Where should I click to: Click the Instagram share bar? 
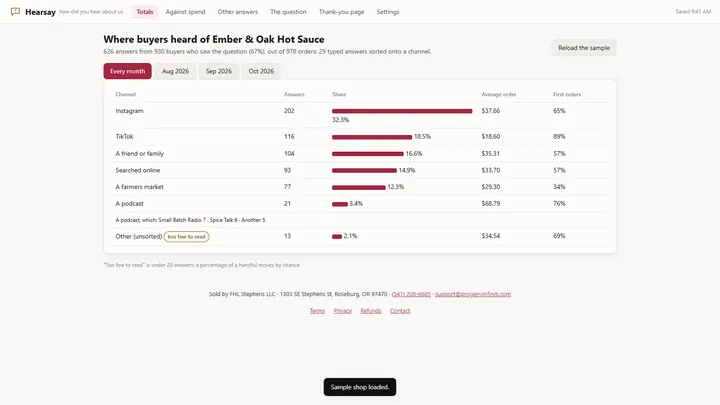402,111
